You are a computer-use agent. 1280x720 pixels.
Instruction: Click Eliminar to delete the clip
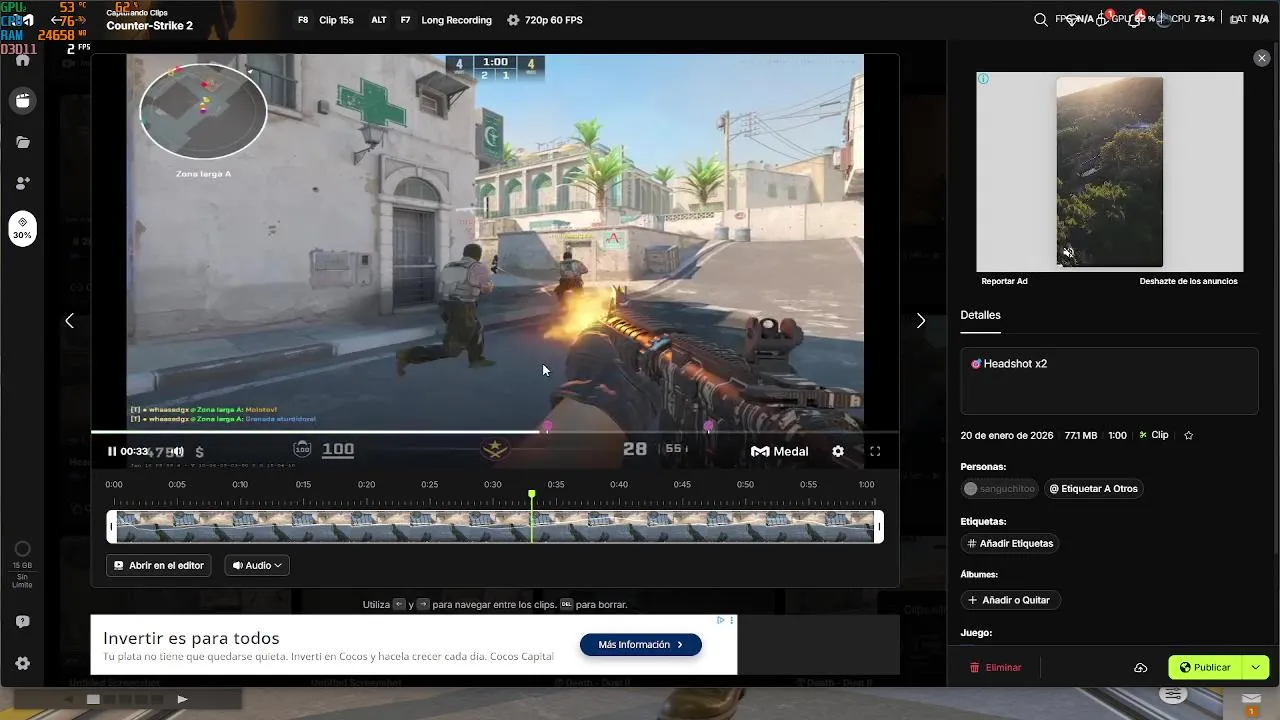(996, 668)
